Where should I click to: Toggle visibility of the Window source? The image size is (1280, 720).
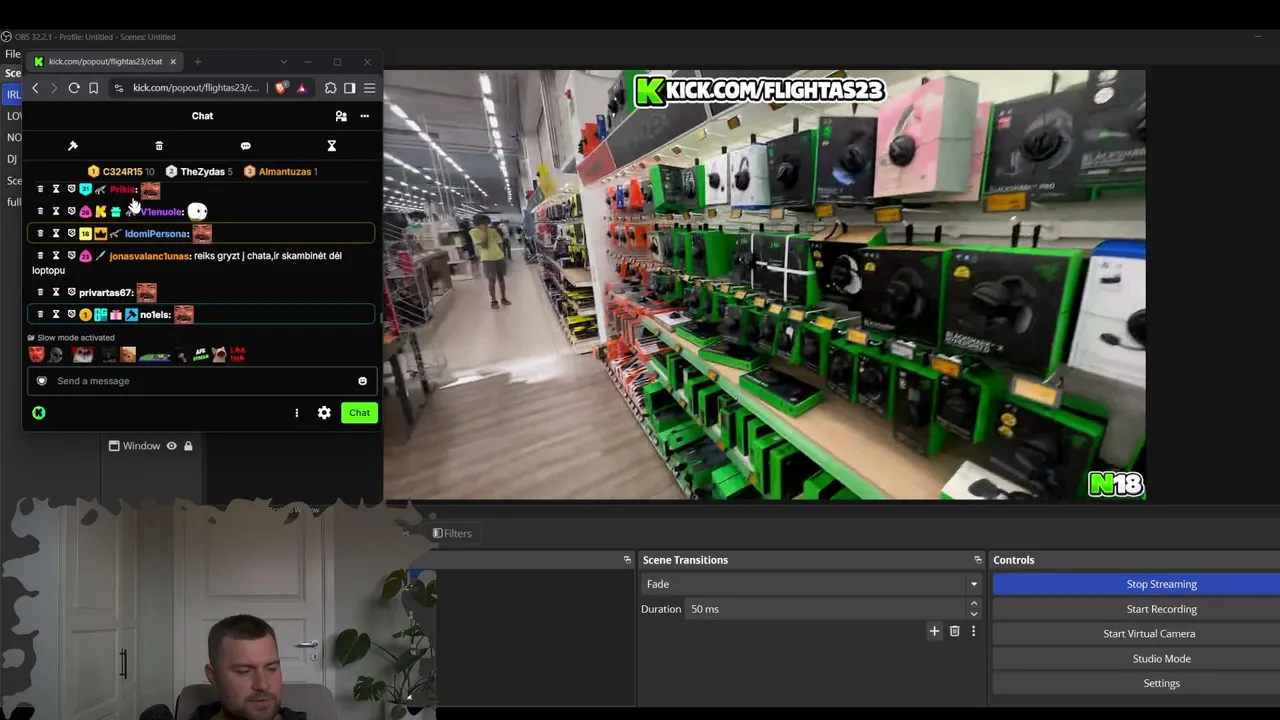[172, 446]
